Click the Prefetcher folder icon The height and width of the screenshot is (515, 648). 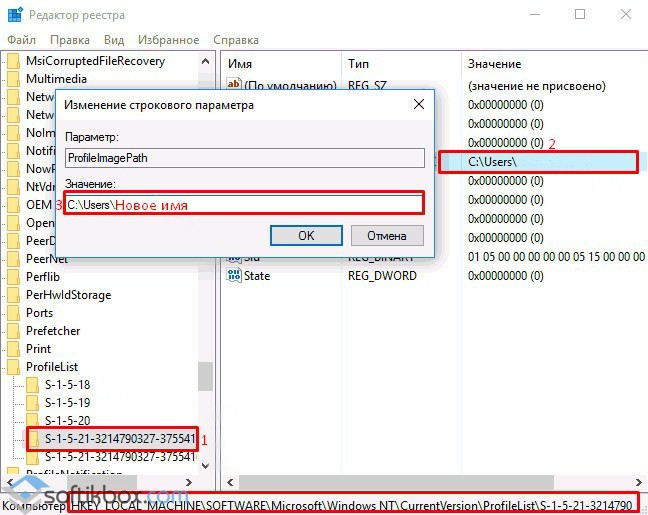coord(14,331)
